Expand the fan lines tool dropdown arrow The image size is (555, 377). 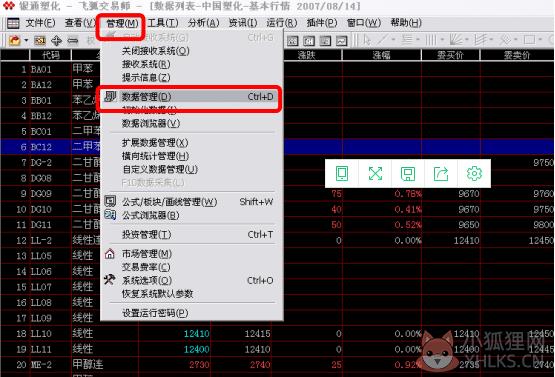coord(467,40)
